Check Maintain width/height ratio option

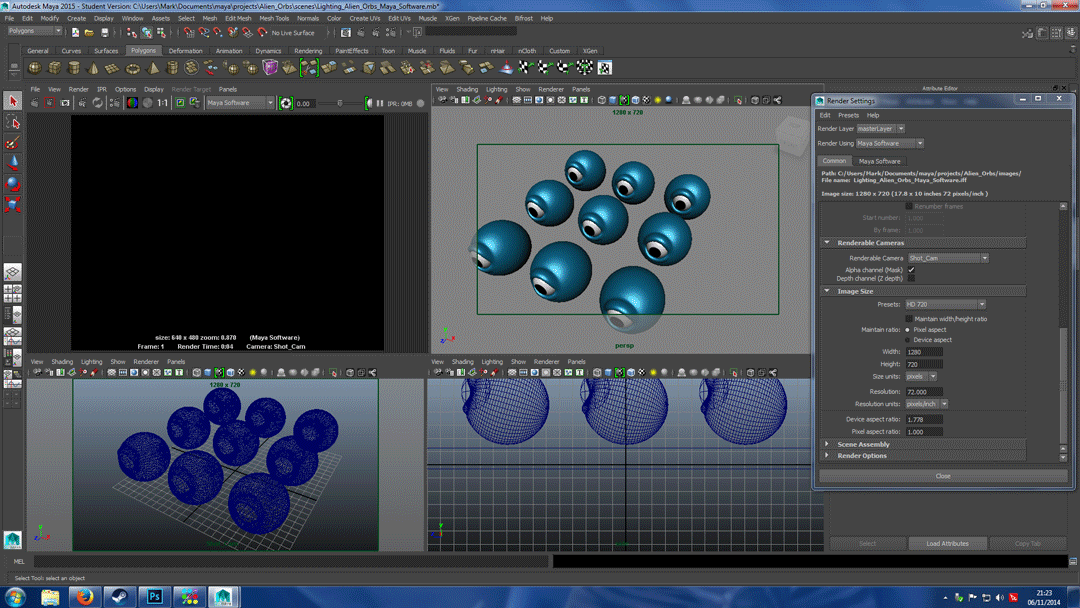pos(909,319)
